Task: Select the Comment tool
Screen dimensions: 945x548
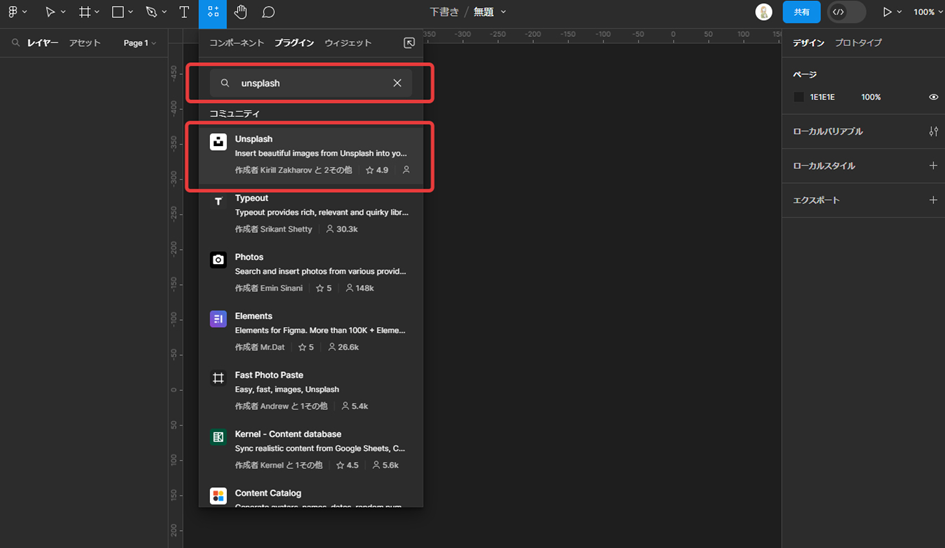Action: (268, 12)
